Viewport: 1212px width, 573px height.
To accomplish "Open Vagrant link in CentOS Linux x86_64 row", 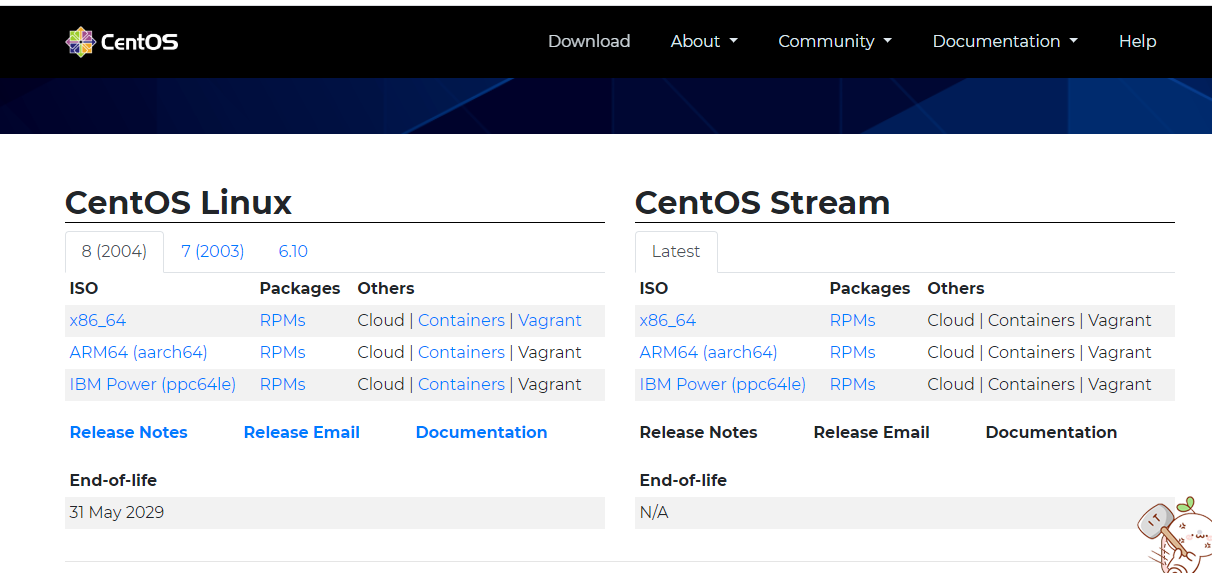I will (x=550, y=320).
